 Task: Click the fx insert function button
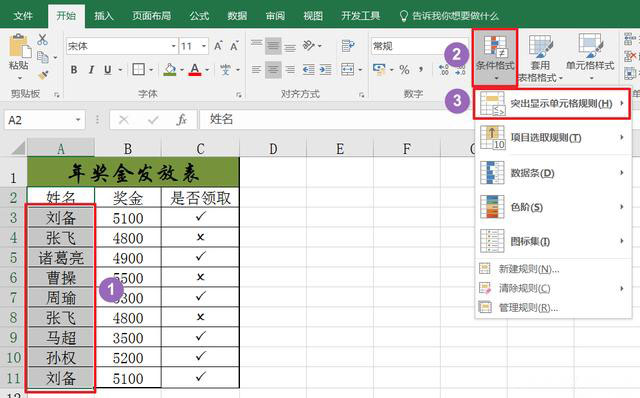(182, 120)
